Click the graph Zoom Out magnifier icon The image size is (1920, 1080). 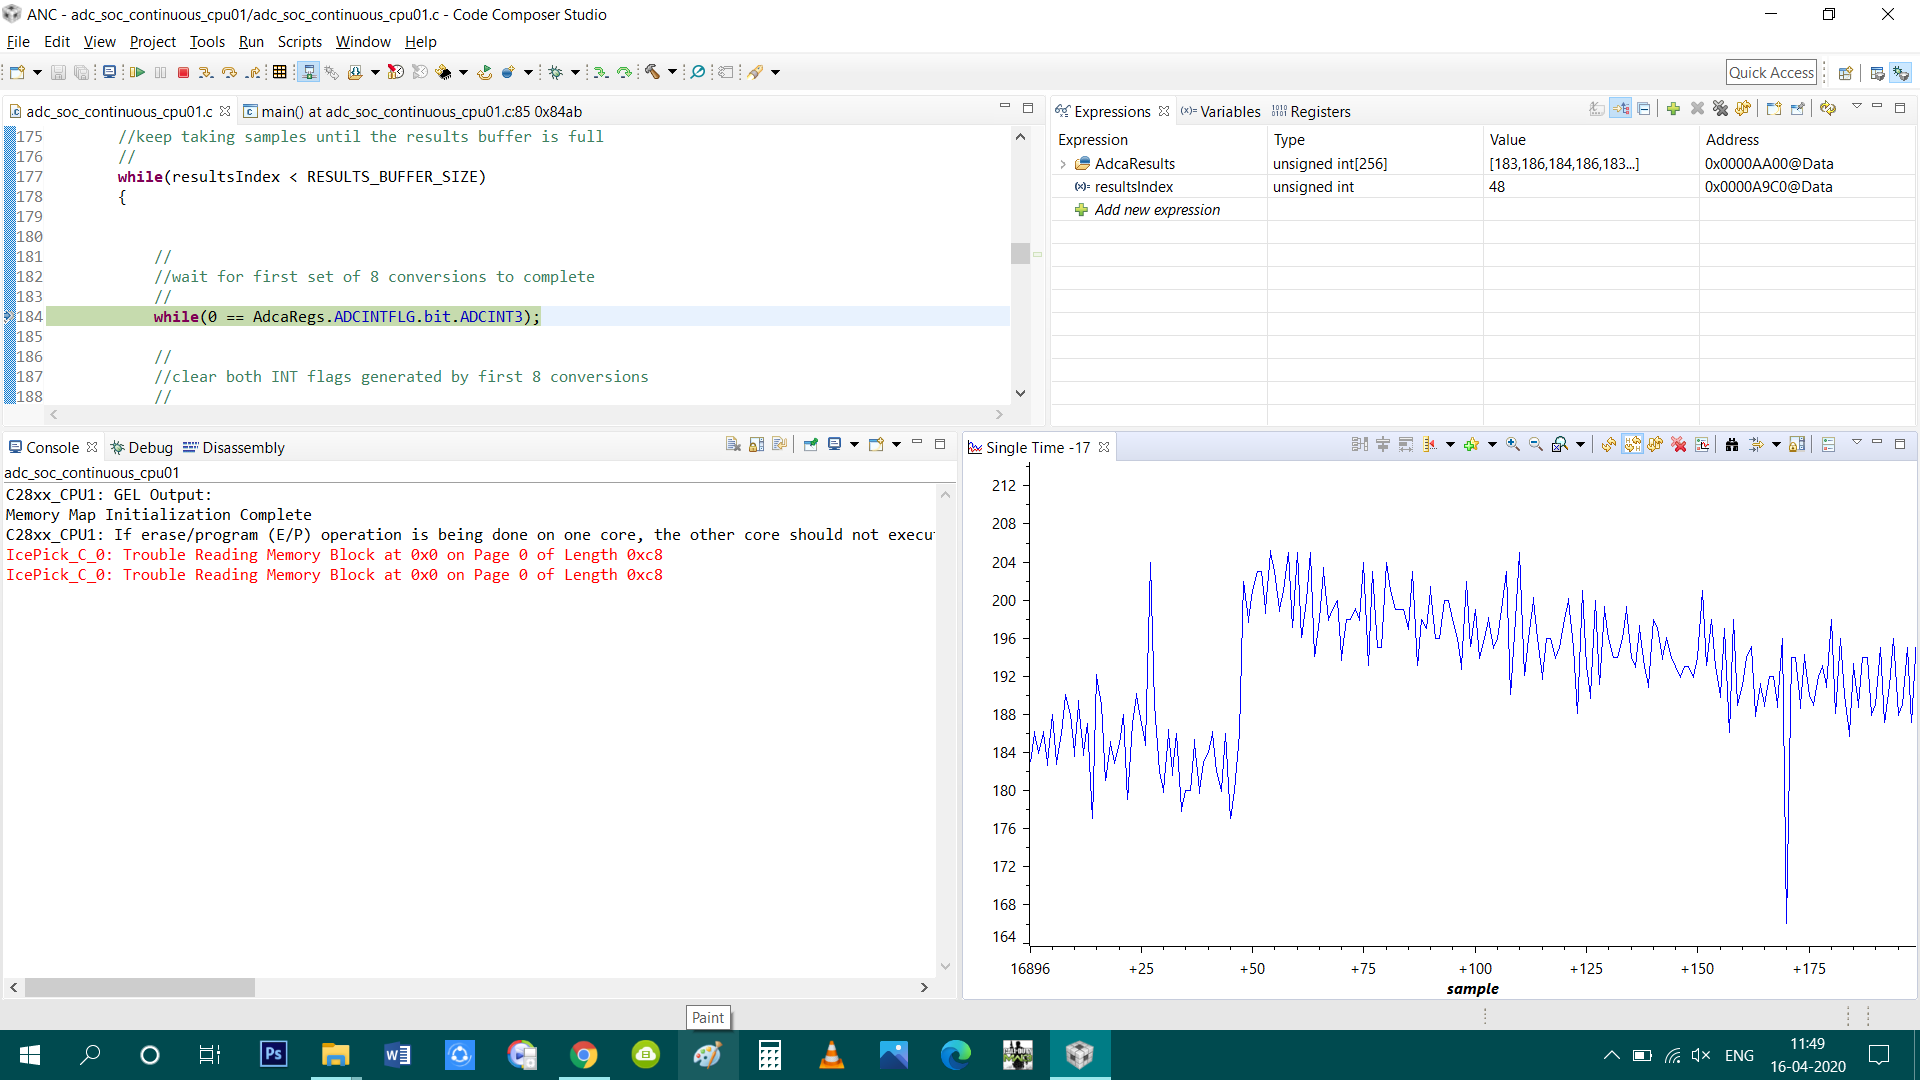click(x=1536, y=445)
